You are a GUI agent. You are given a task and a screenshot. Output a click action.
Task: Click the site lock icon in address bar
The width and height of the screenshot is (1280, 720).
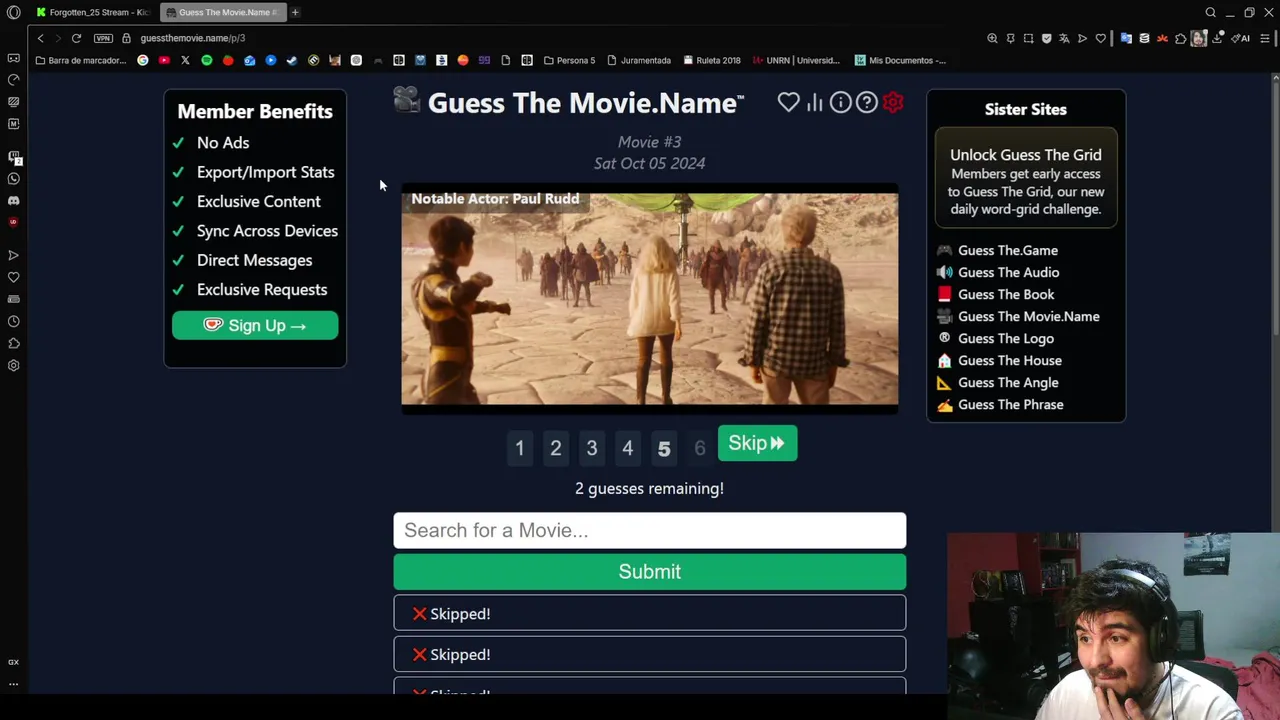click(x=126, y=38)
